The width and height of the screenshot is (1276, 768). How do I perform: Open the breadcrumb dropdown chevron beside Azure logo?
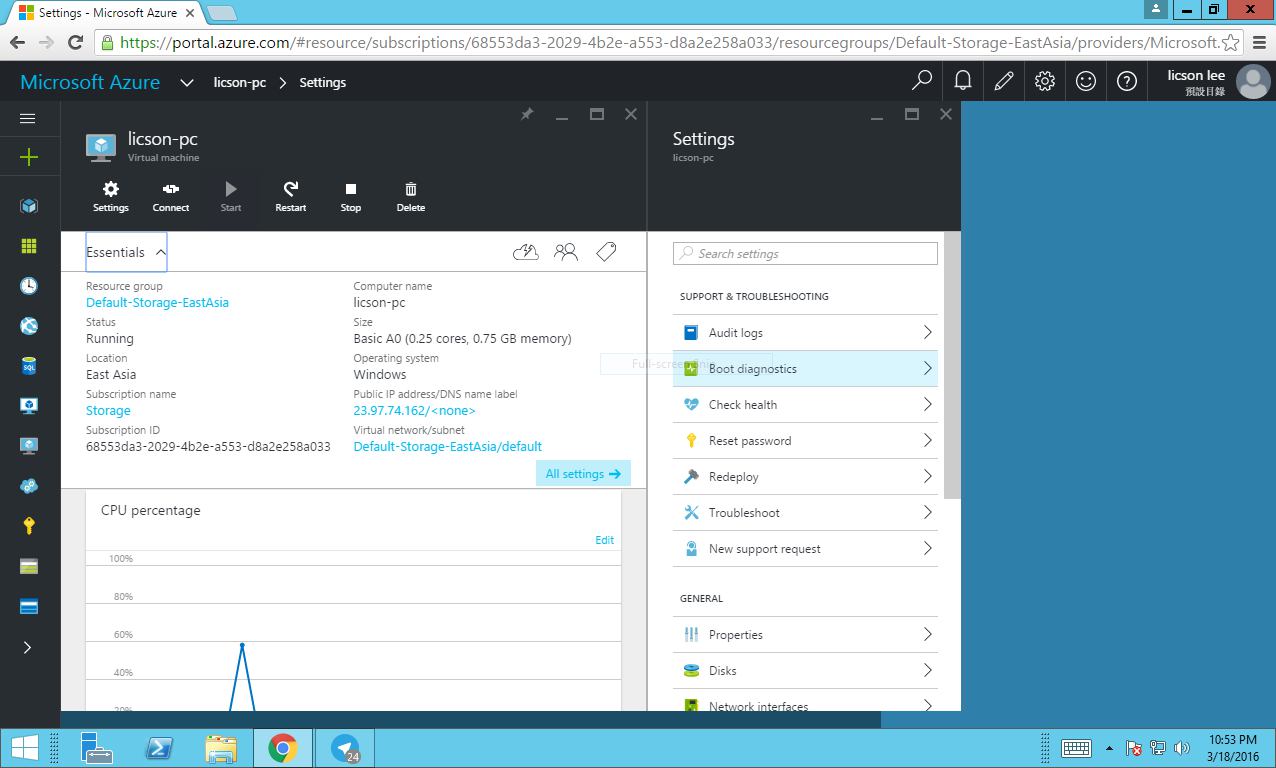click(x=187, y=82)
